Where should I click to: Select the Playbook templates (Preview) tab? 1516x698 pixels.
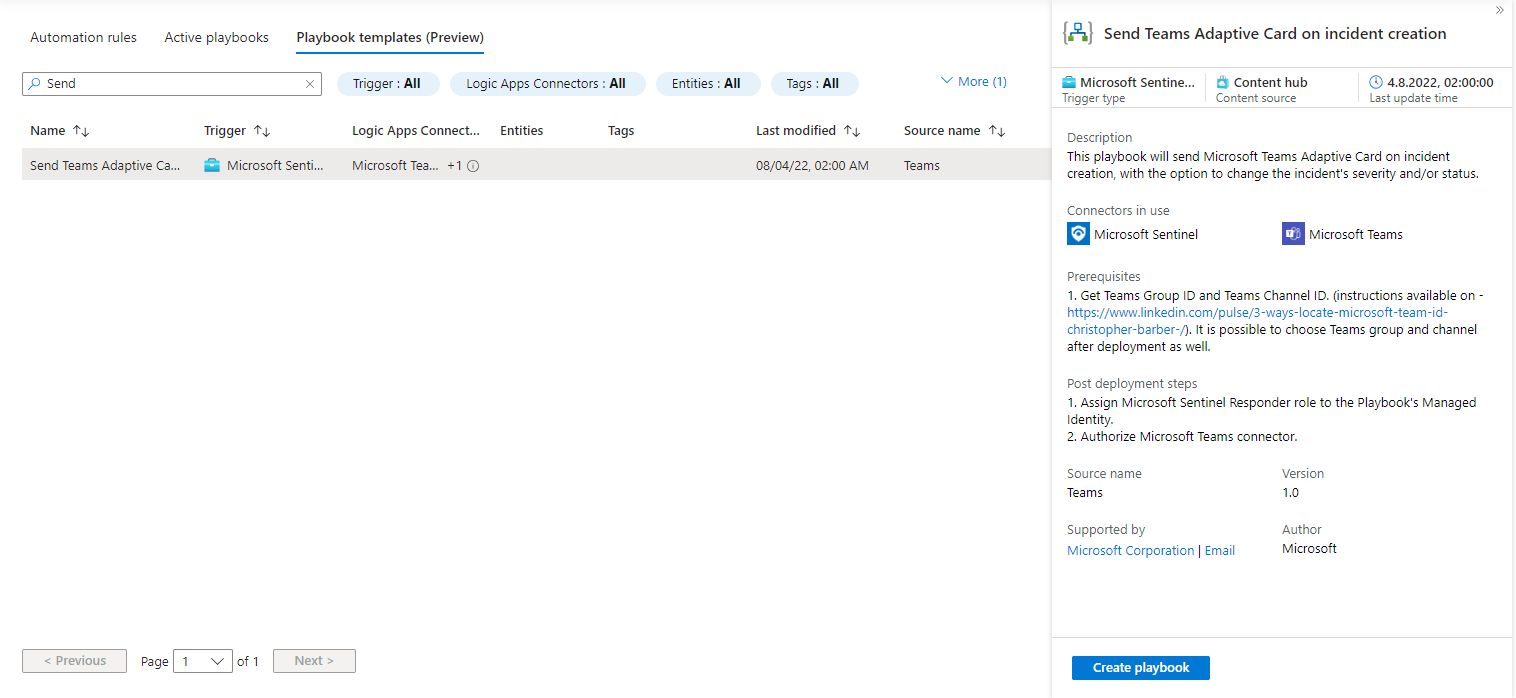[x=390, y=38]
